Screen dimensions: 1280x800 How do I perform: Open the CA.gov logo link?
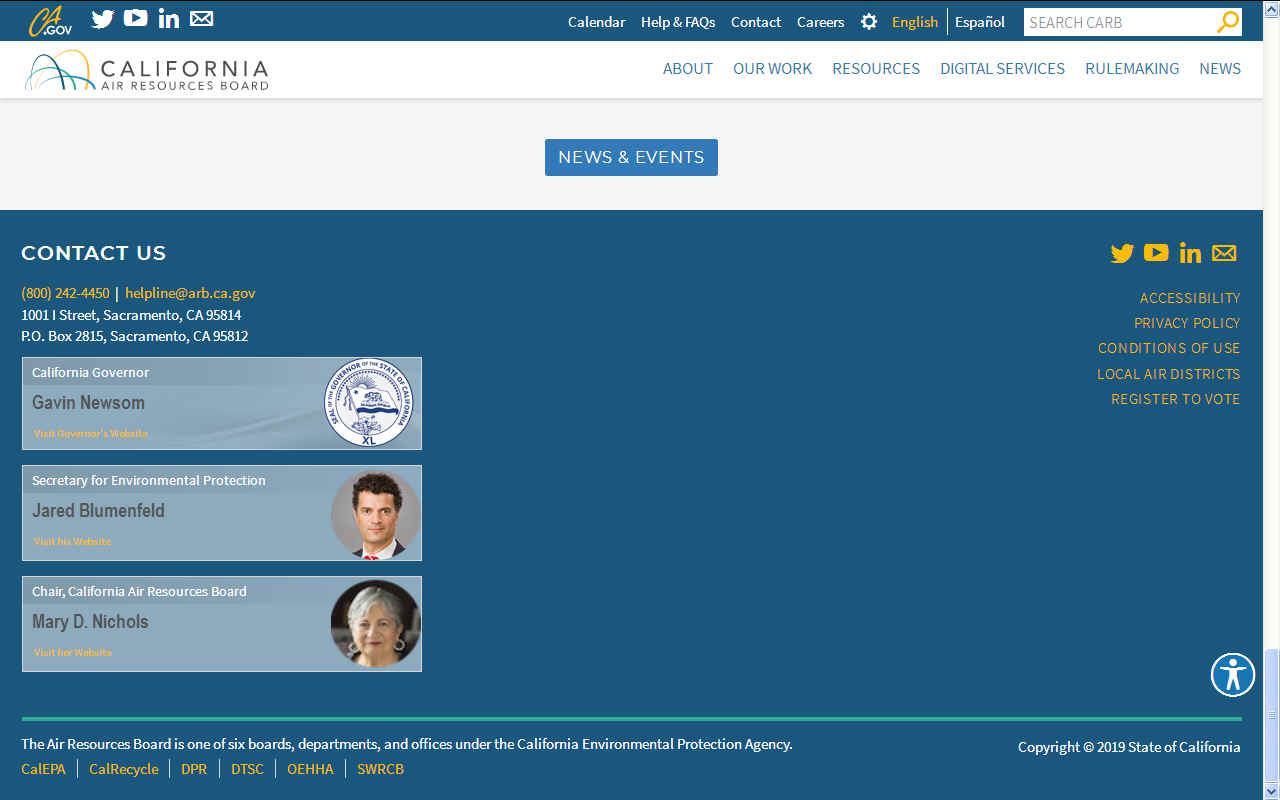pos(50,21)
